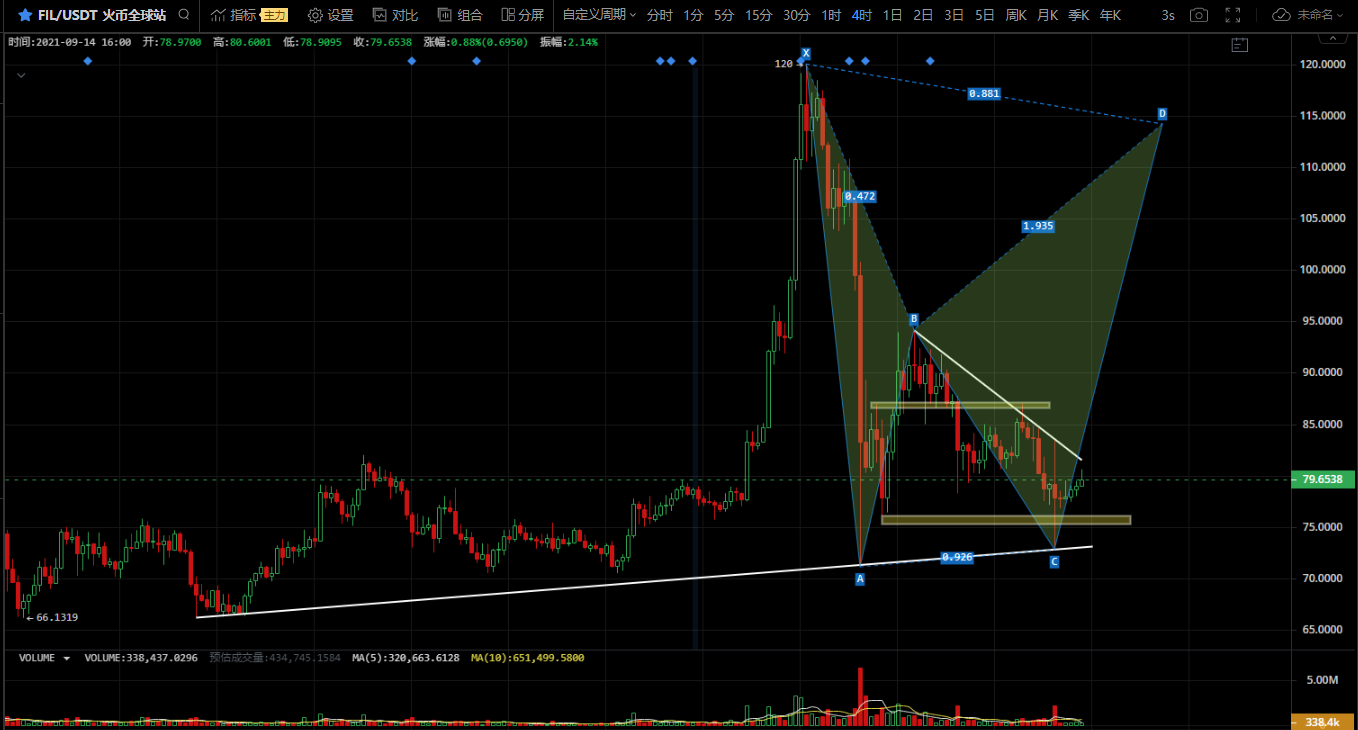Click the 预估成交量 estimated volume readout
The height and width of the screenshot is (730, 1358).
click(x=275, y=658)
